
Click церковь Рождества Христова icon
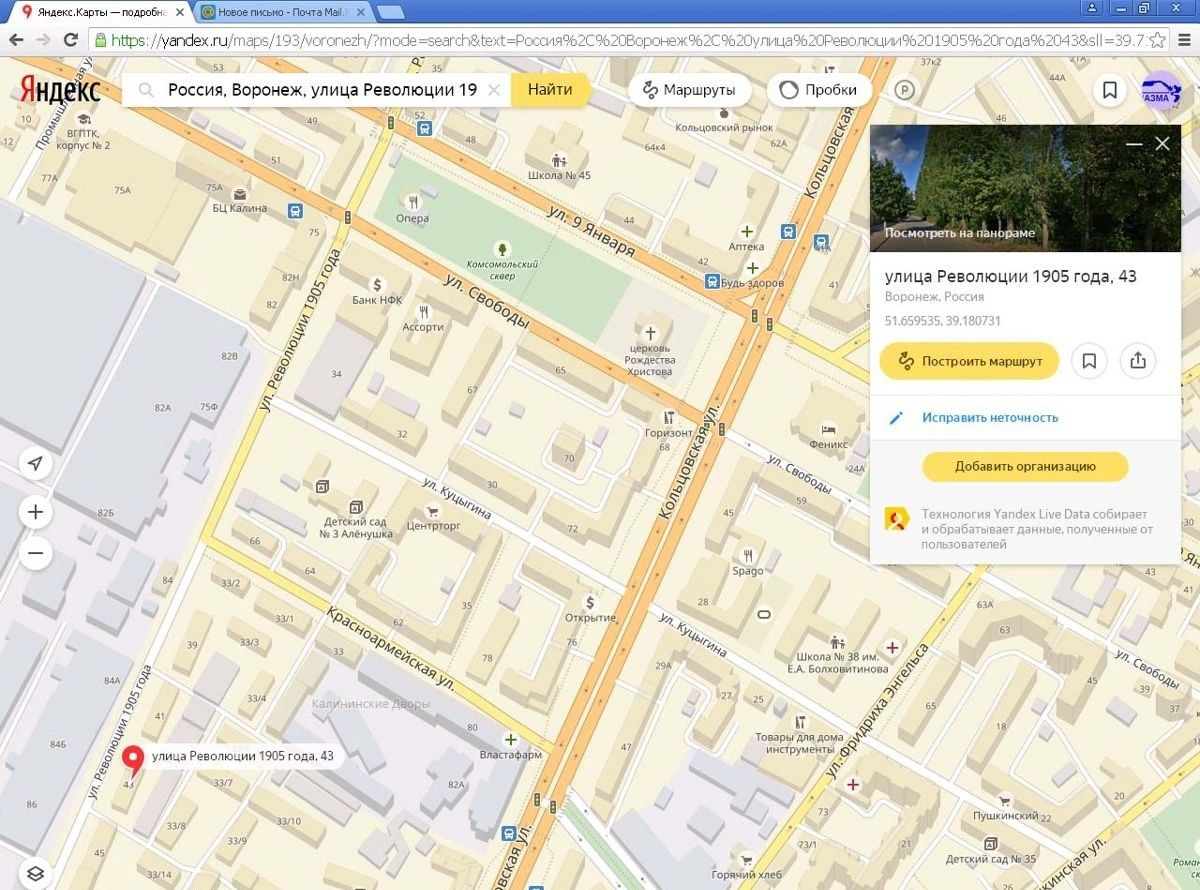[x=651, y=332]
